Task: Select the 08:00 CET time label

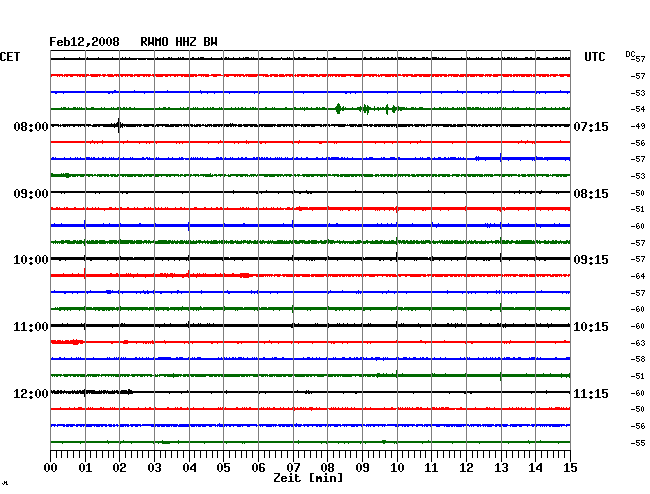Action: tap(31, 126)
